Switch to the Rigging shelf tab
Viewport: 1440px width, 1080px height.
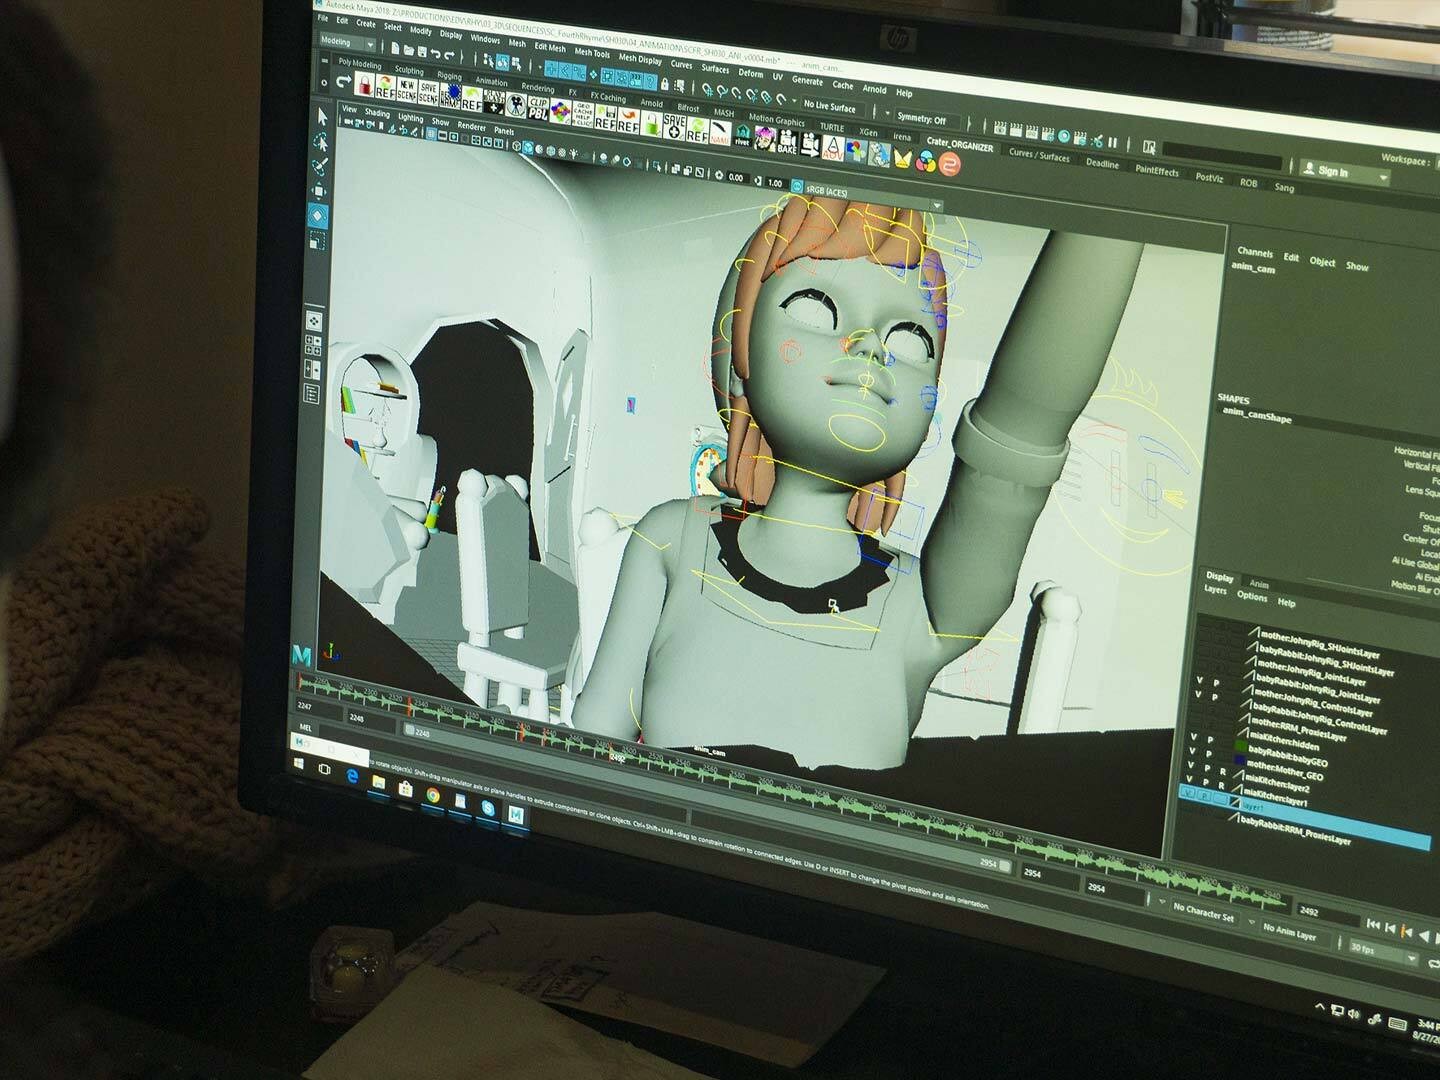pos(449,75)
